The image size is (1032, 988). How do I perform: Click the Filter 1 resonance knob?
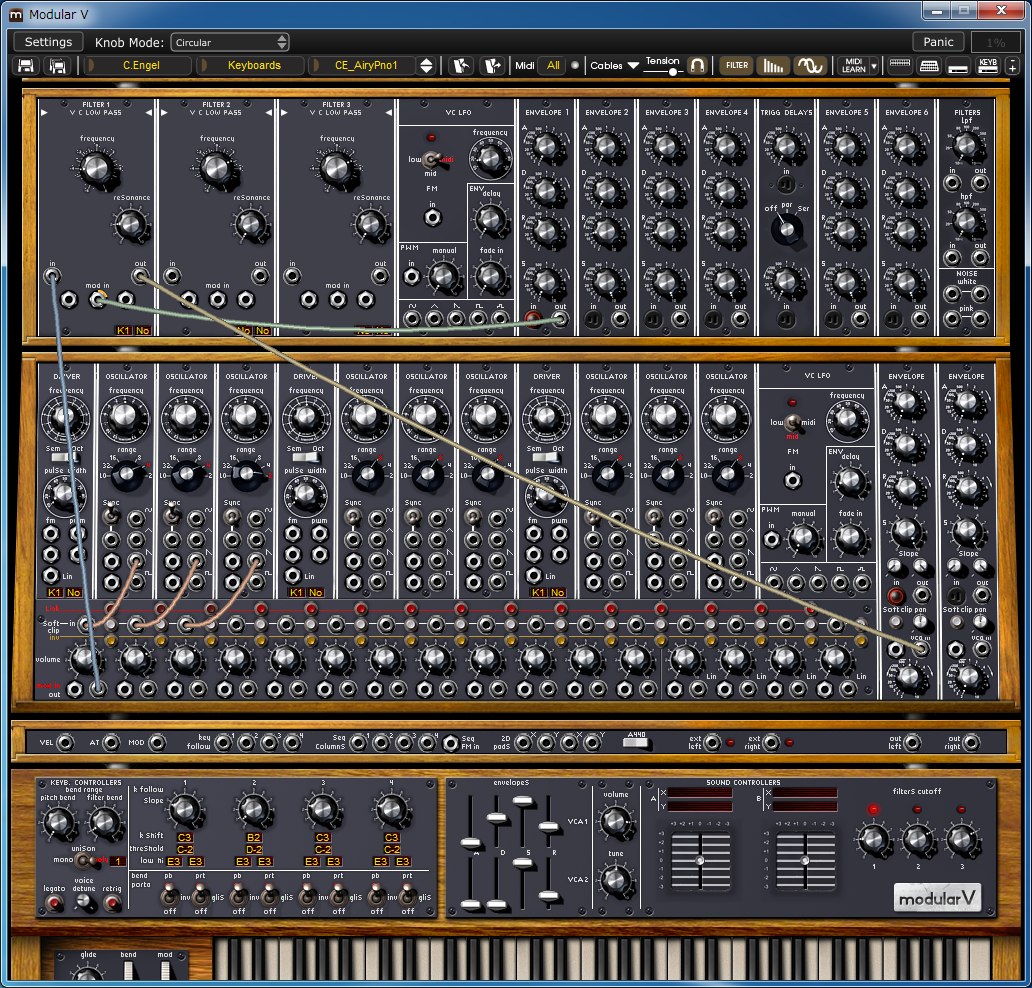(x=131, y=224)
